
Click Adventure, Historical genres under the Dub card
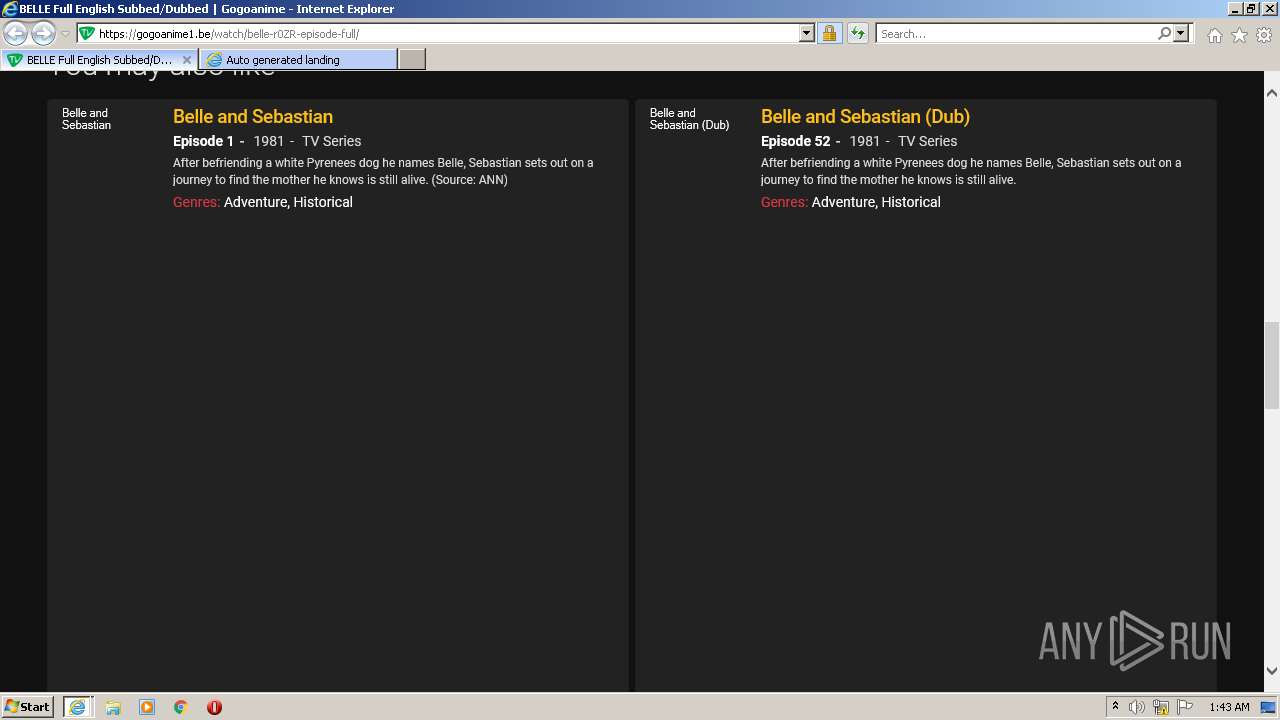coord(876,202)
